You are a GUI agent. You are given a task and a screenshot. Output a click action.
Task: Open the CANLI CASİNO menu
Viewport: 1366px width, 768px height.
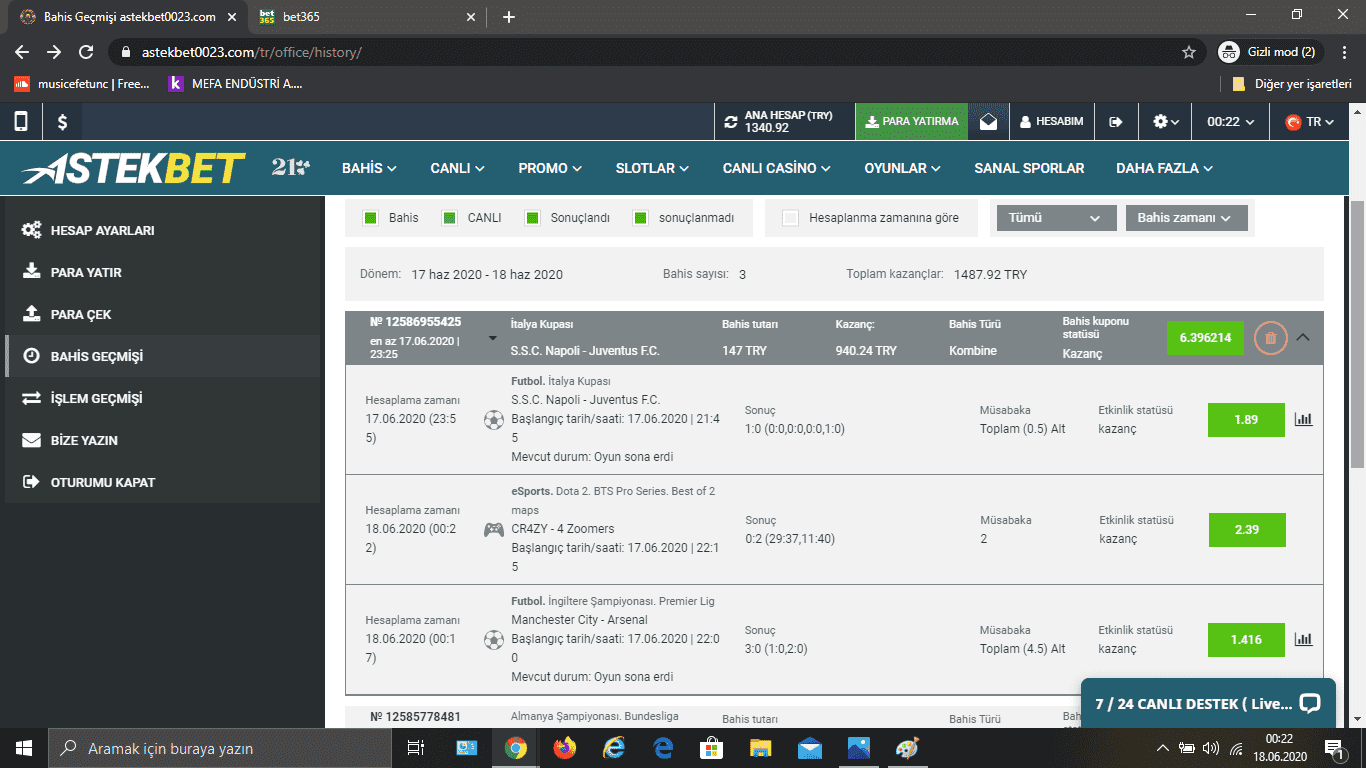tap(779, 168)
